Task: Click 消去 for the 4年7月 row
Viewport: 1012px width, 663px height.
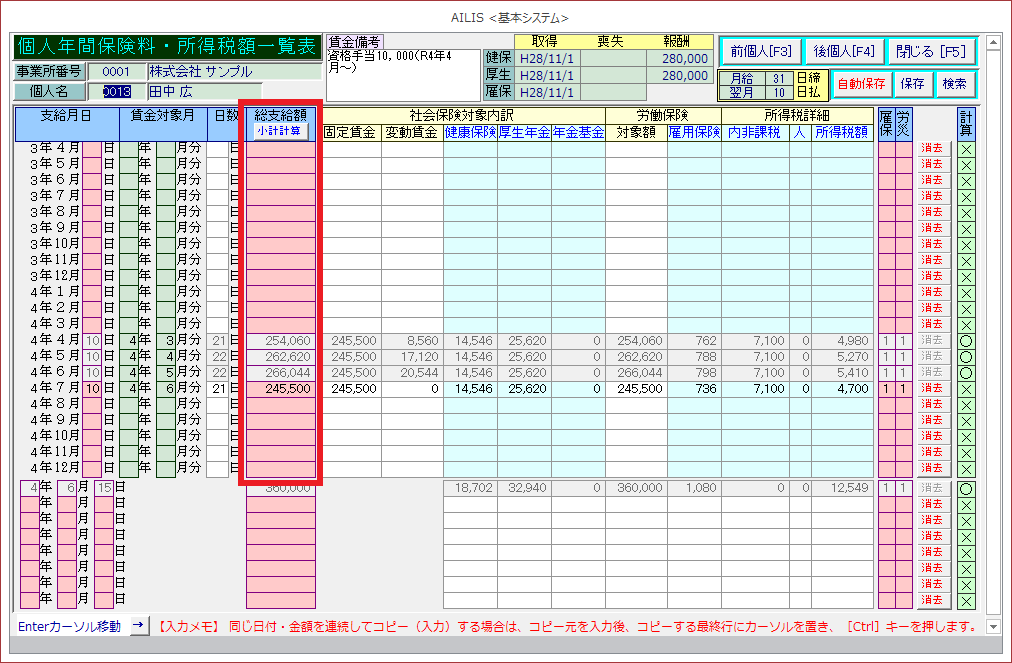Action: pyautogui.click(x=931, y=388)
